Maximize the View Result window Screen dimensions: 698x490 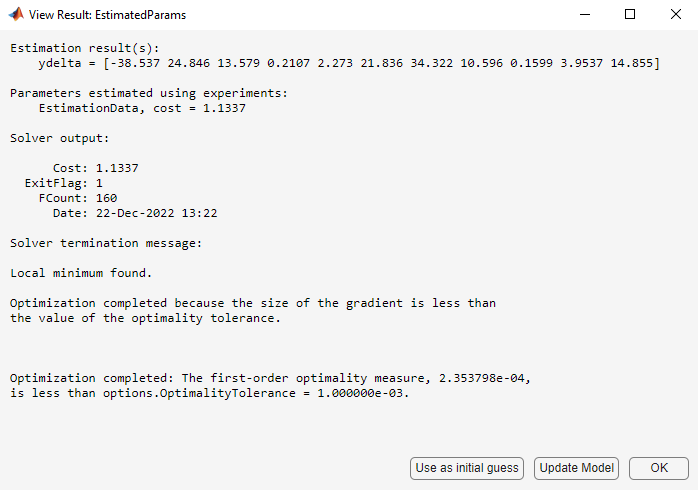click(x=629, y=15)
